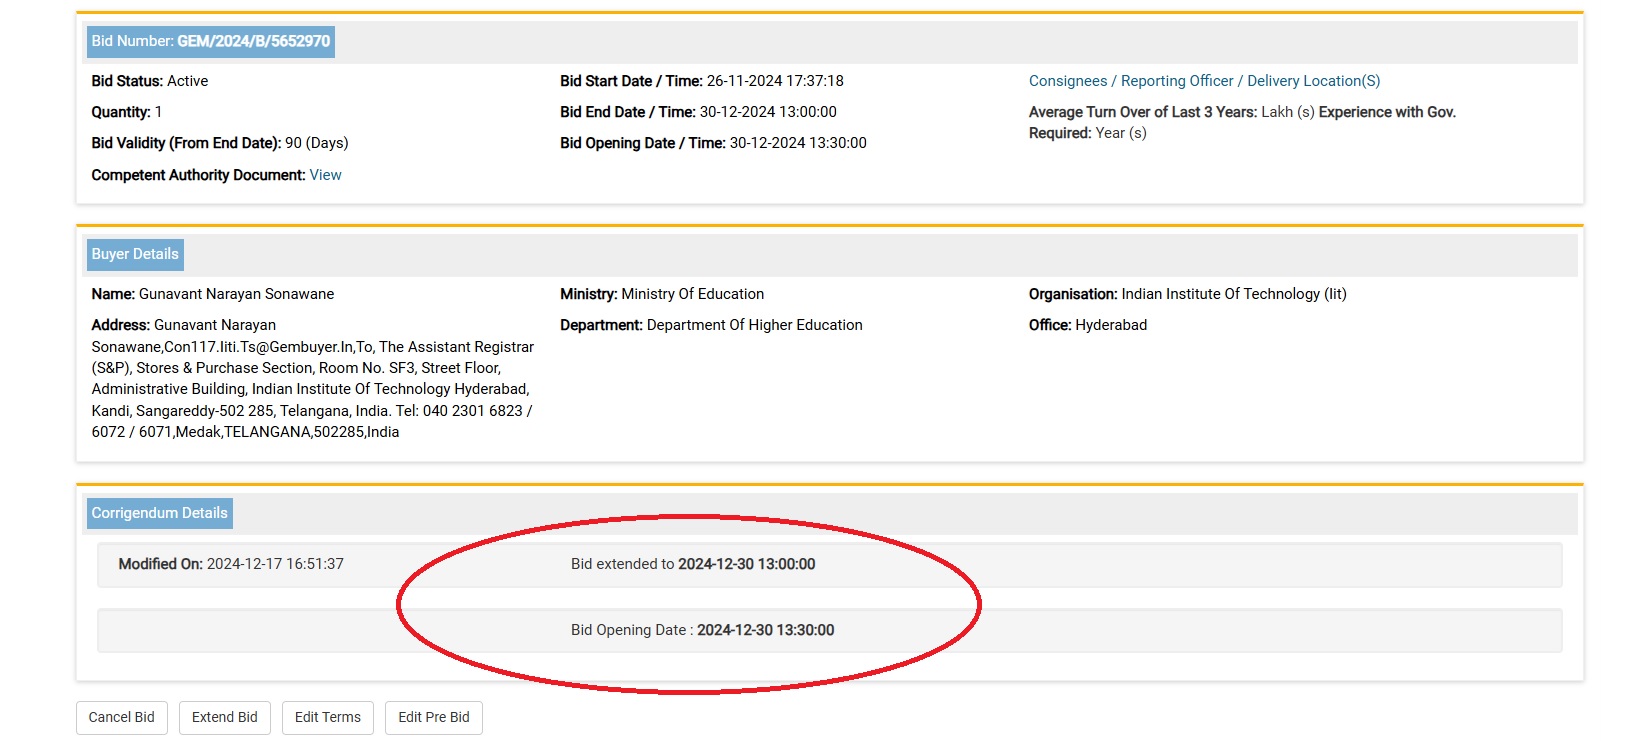
Task: Click the Bid Number GEM/2024/B/5652970 label
Action: click(211, 41)
